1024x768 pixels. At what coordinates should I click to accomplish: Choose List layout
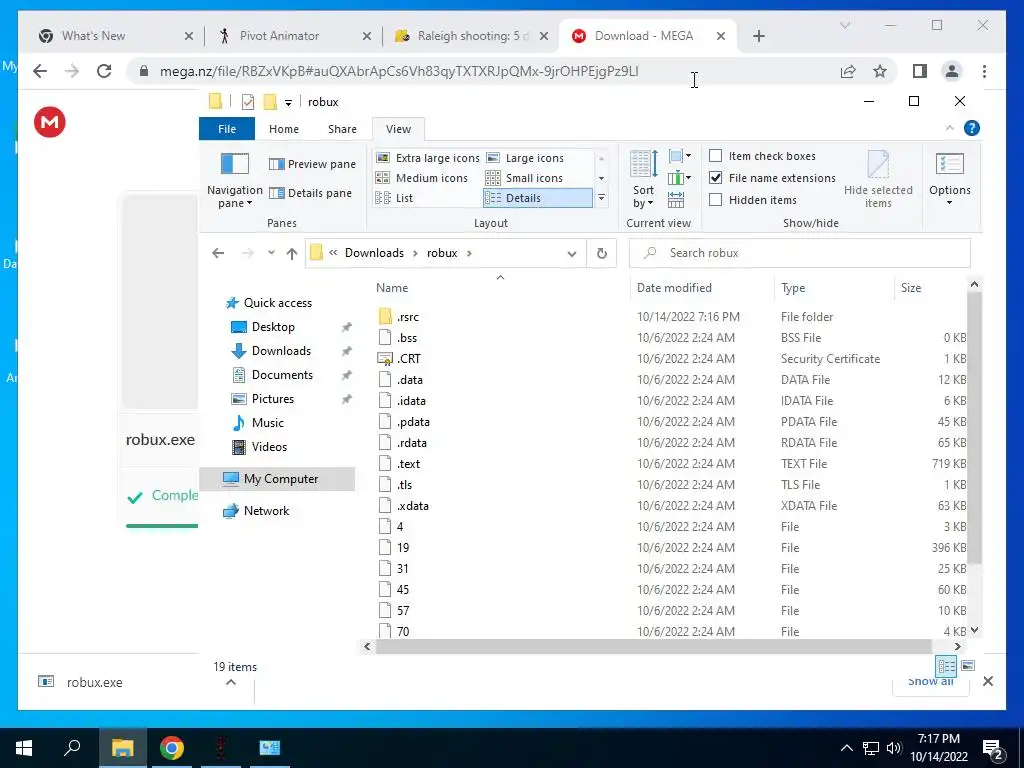(394, 198)
